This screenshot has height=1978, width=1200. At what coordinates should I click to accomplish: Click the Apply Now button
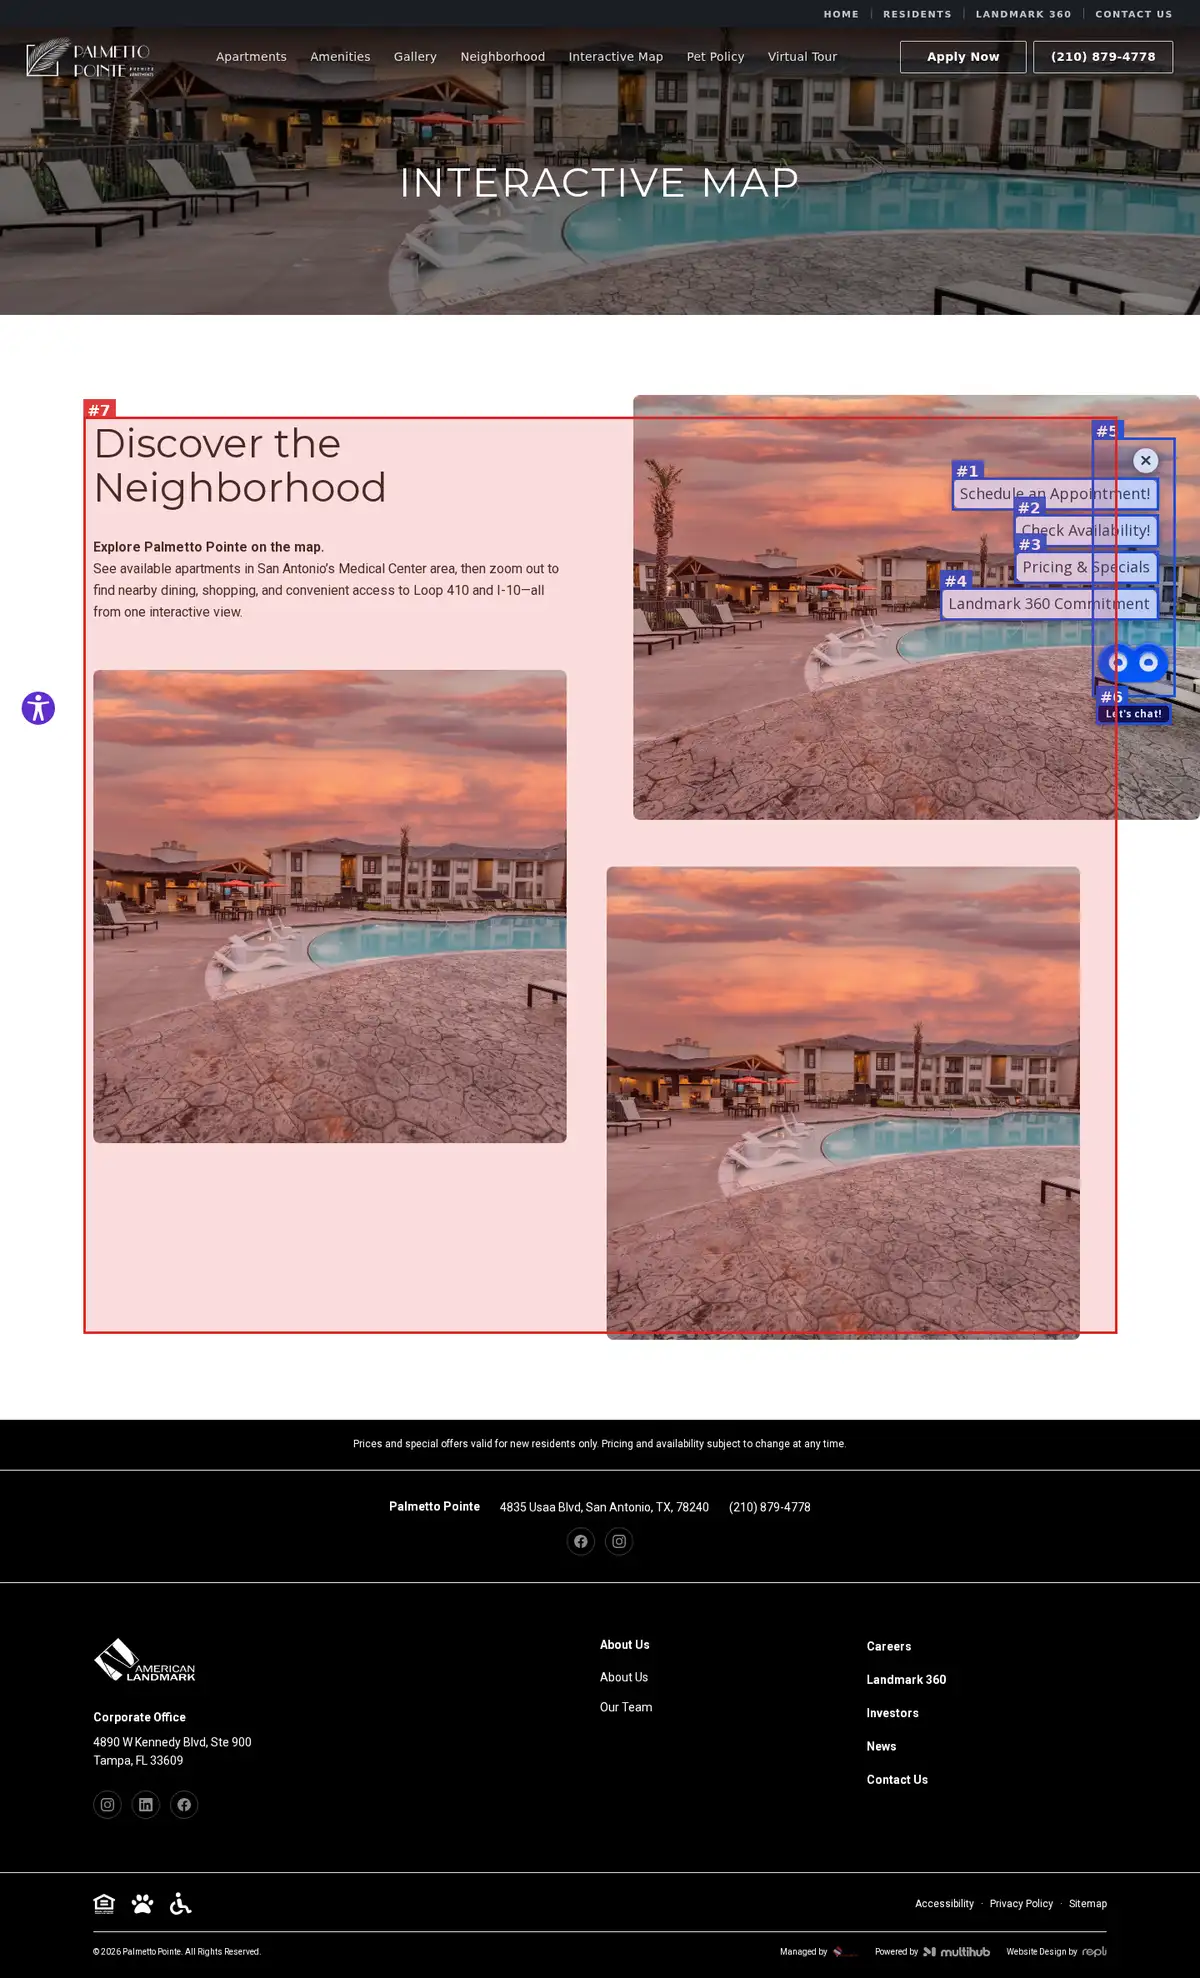tap(963, 57)
